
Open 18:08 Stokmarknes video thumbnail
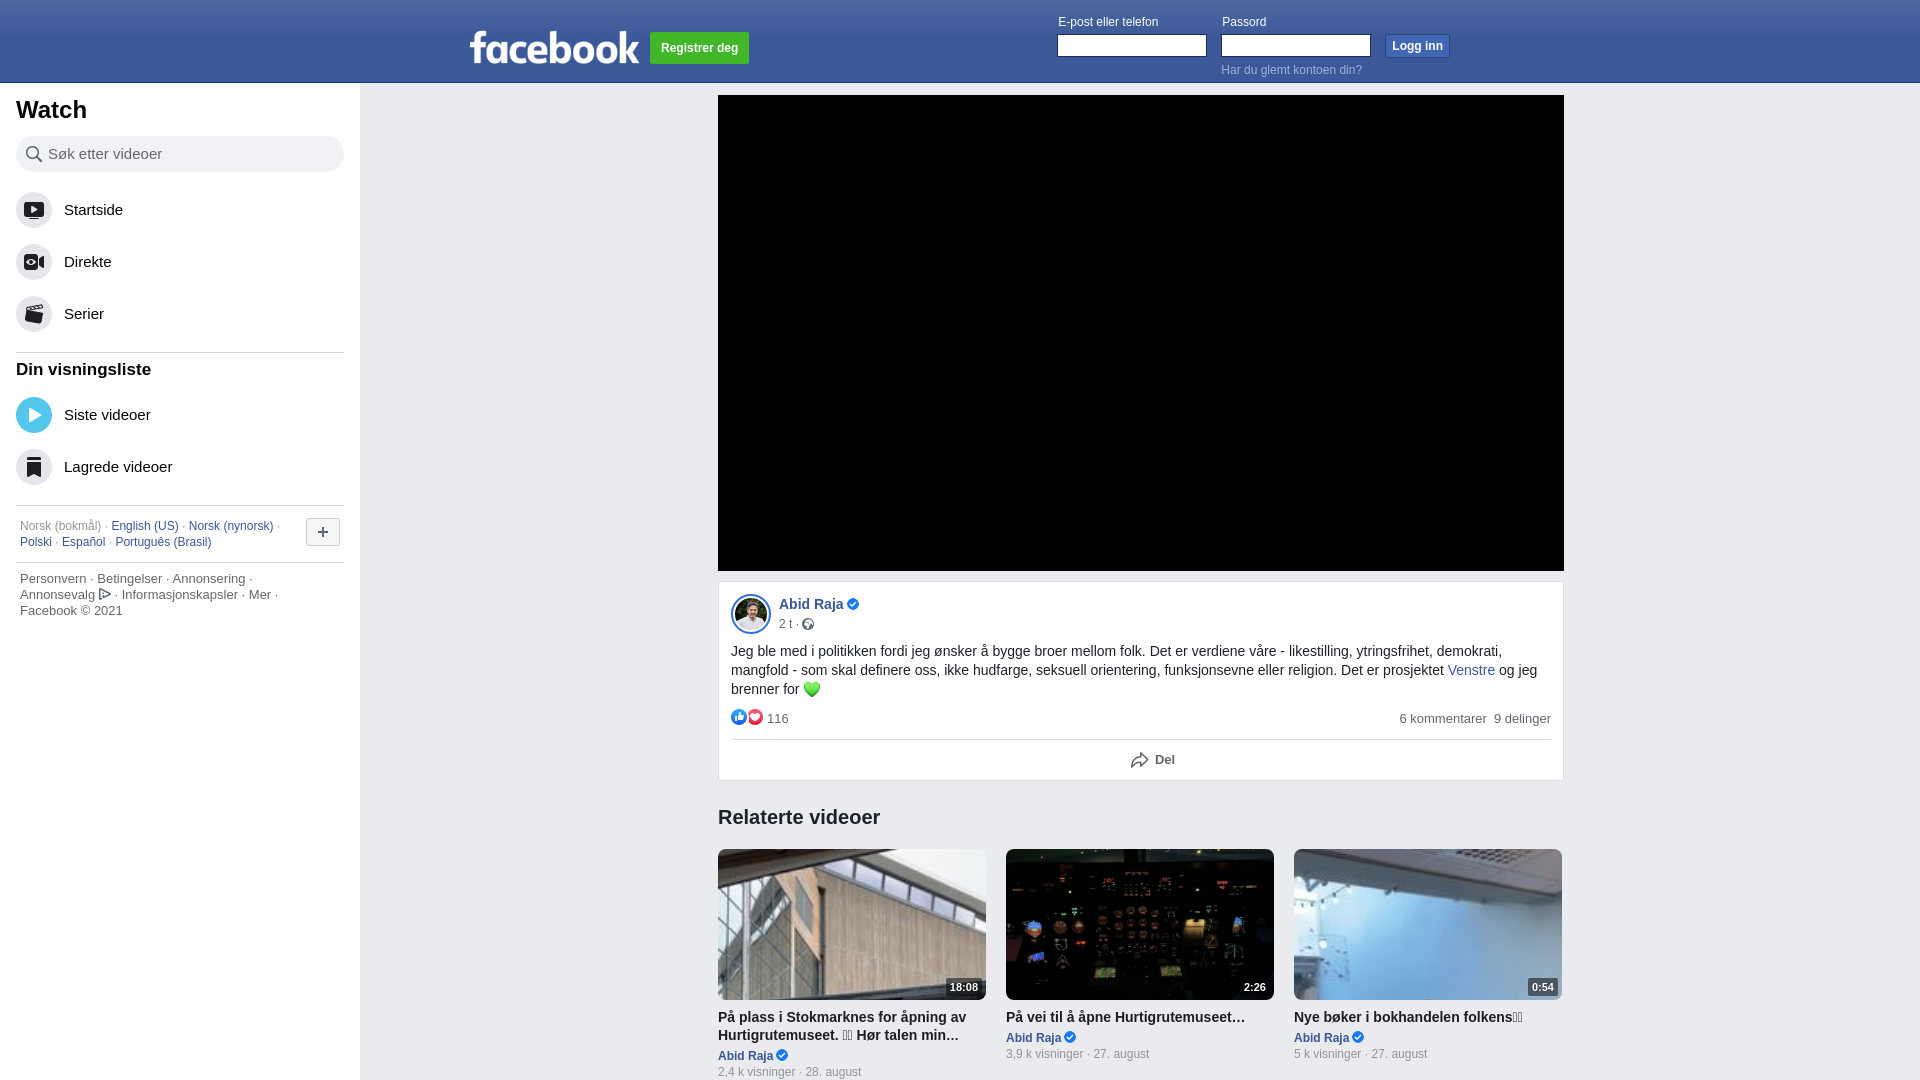pos(852,924)
